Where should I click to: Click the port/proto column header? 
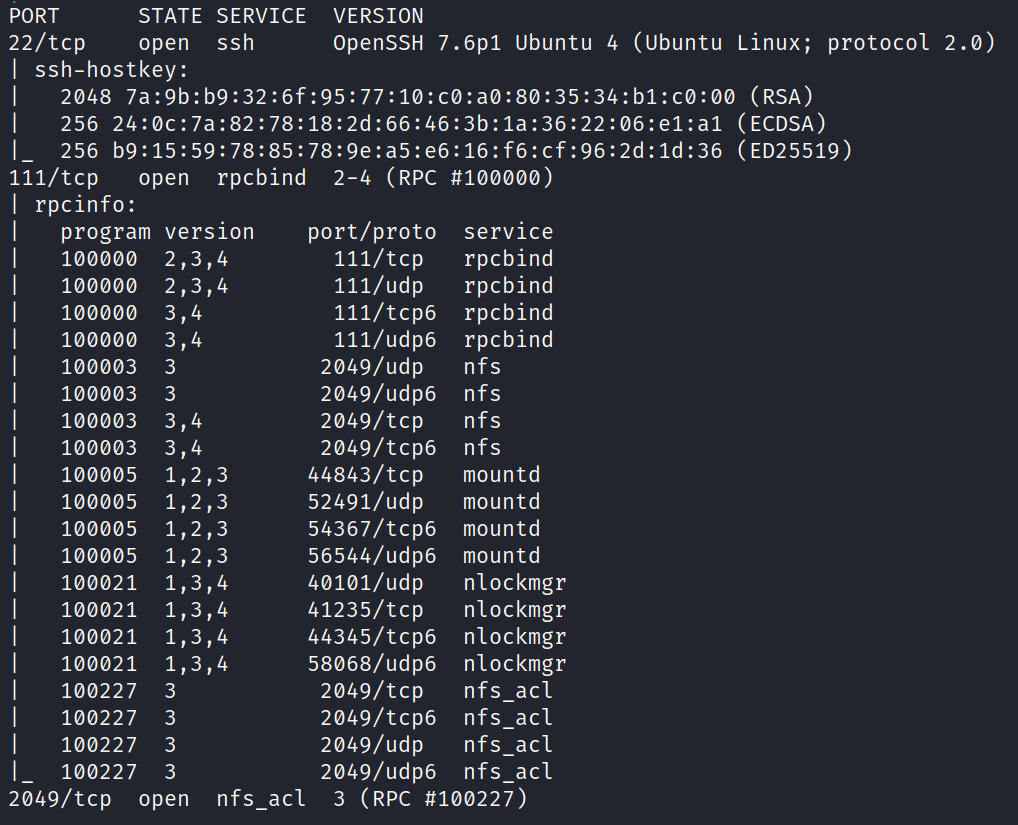click(372, 232)
